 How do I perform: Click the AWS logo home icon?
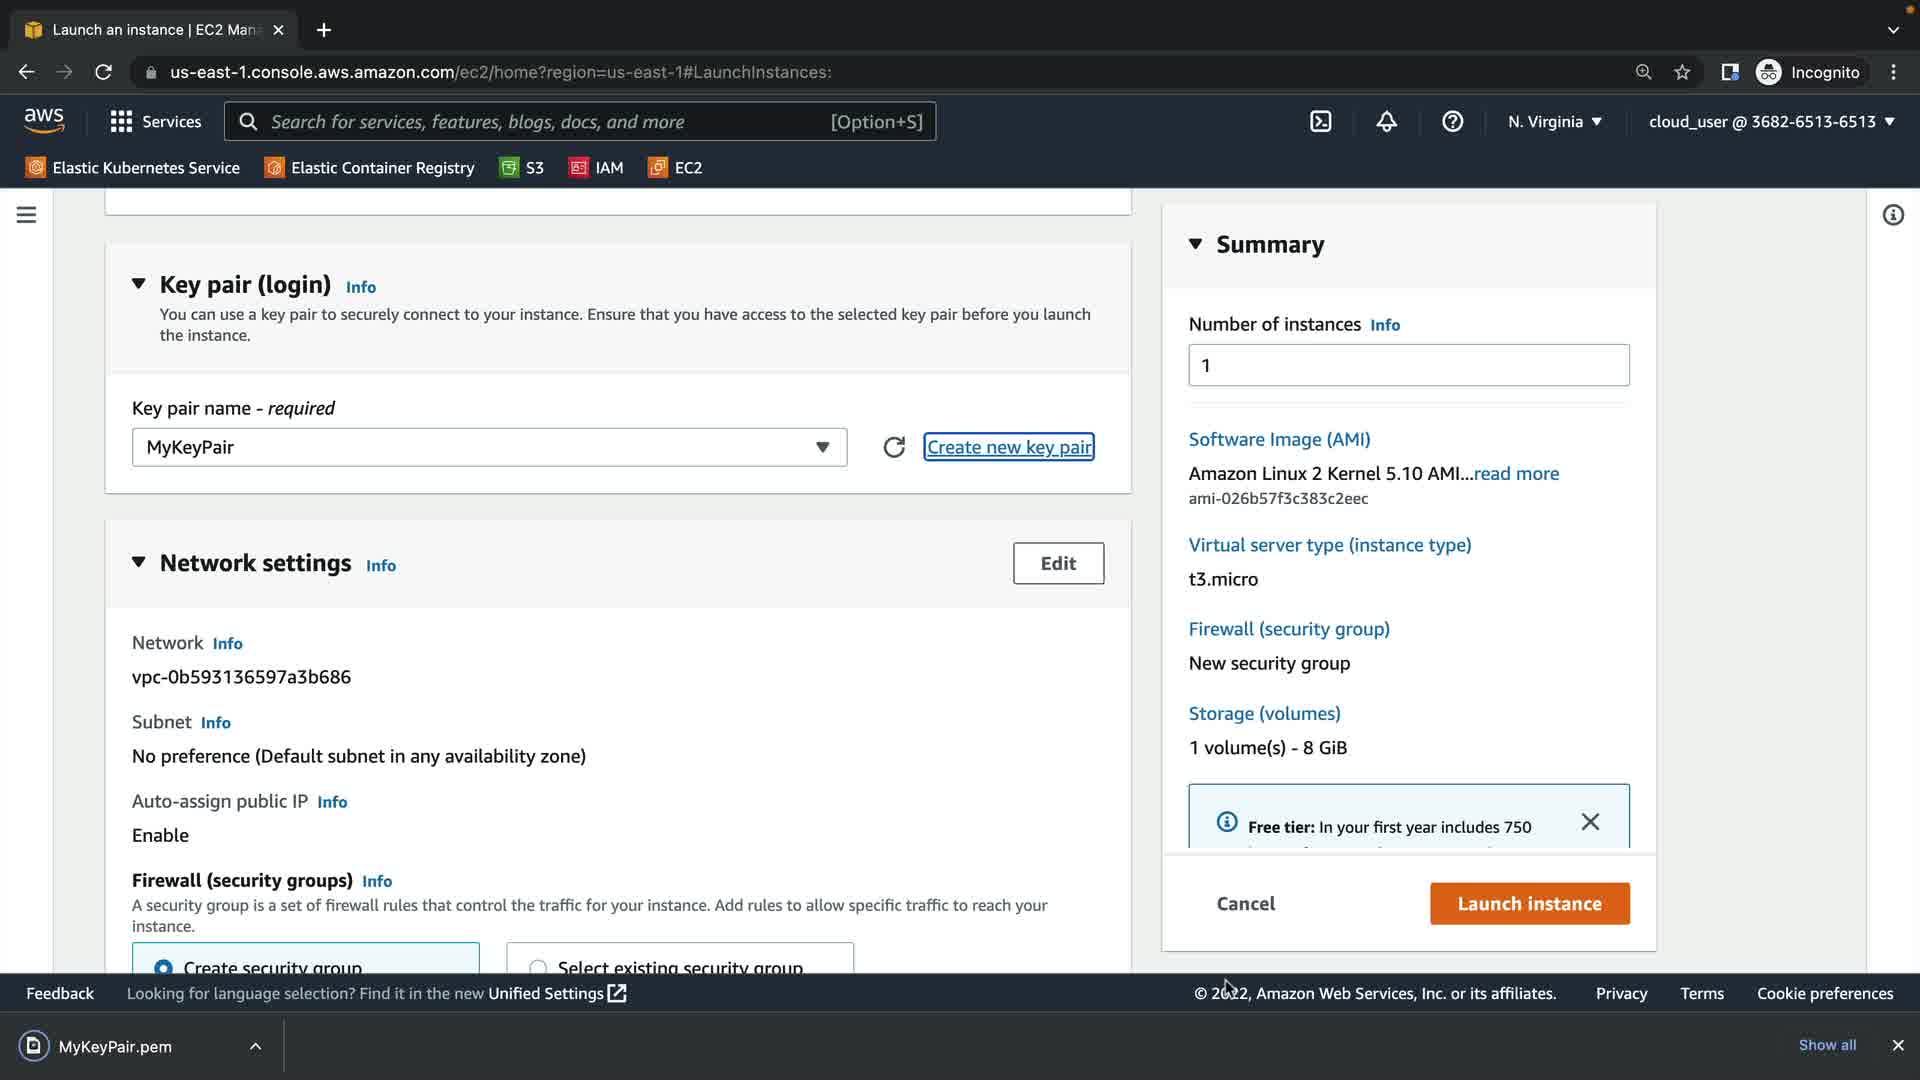(44, 120)
